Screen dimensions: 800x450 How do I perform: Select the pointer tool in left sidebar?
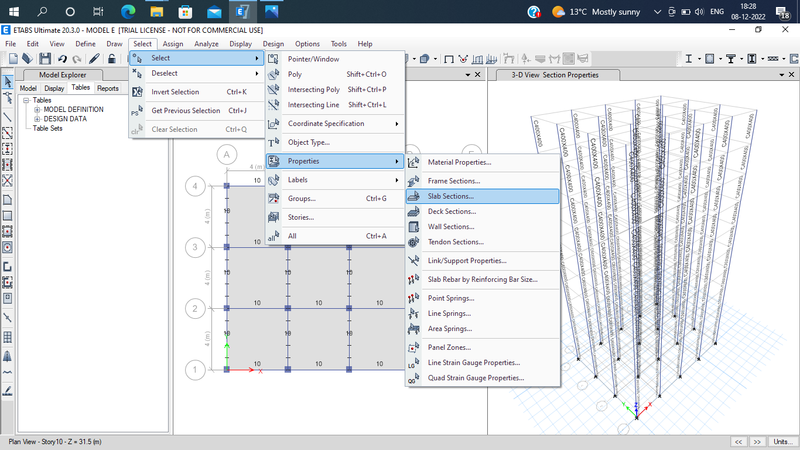8,82
